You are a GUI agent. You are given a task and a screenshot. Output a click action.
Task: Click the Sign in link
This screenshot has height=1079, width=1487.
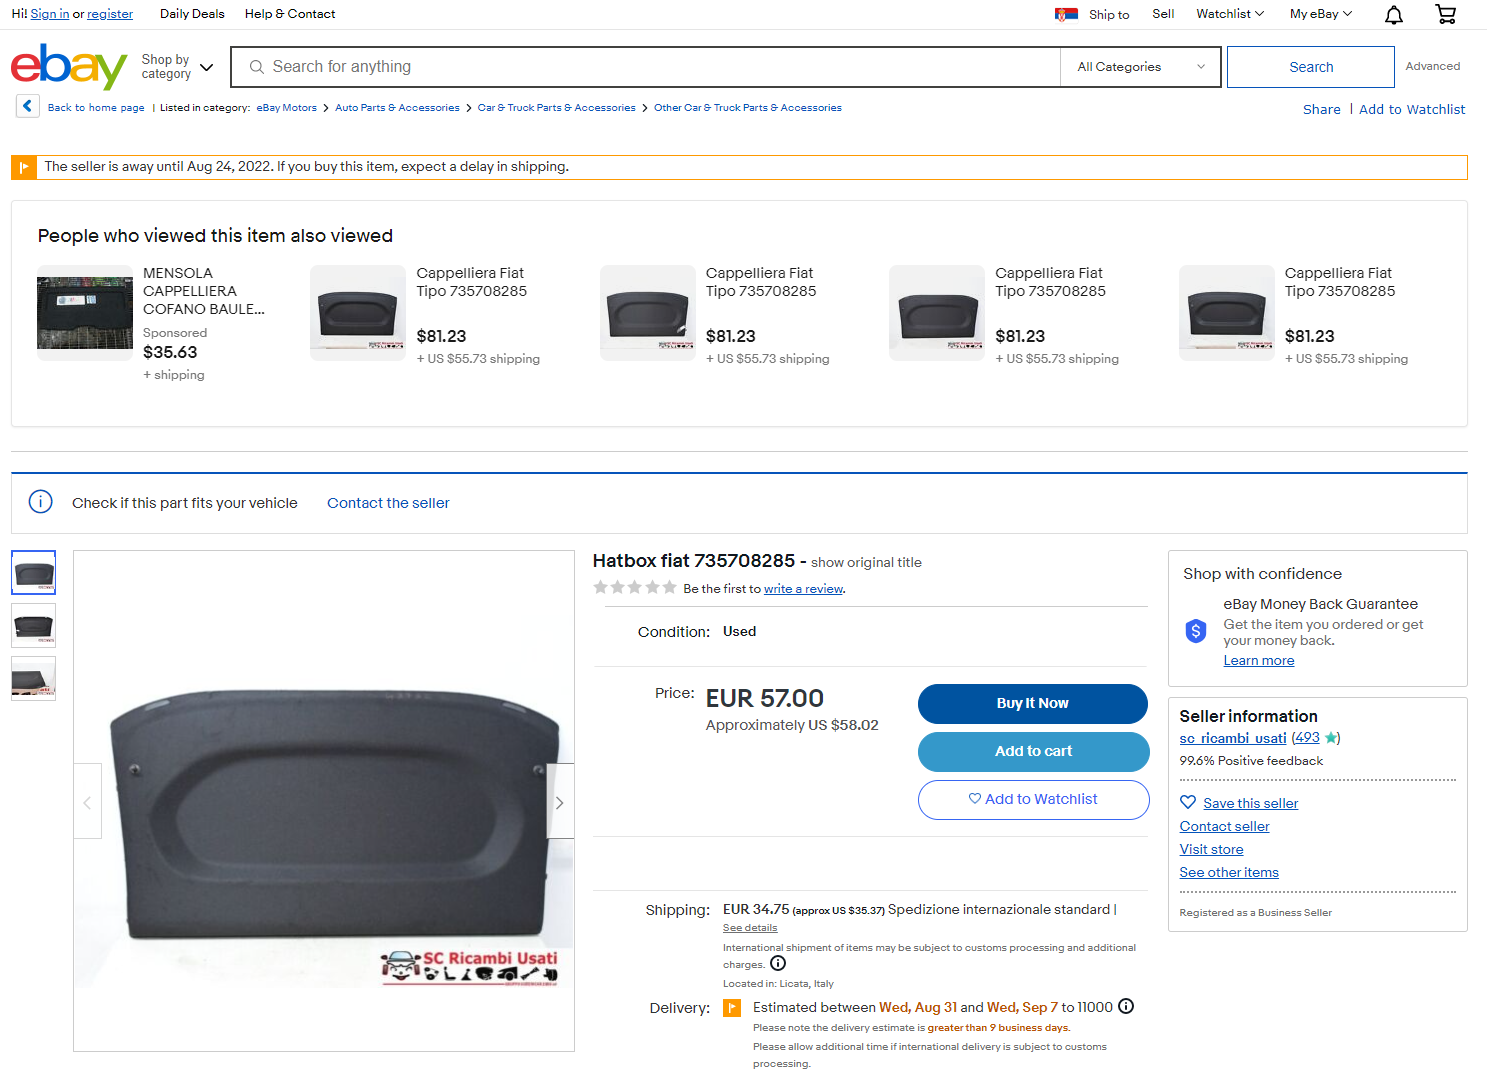[x=50, y=14]
